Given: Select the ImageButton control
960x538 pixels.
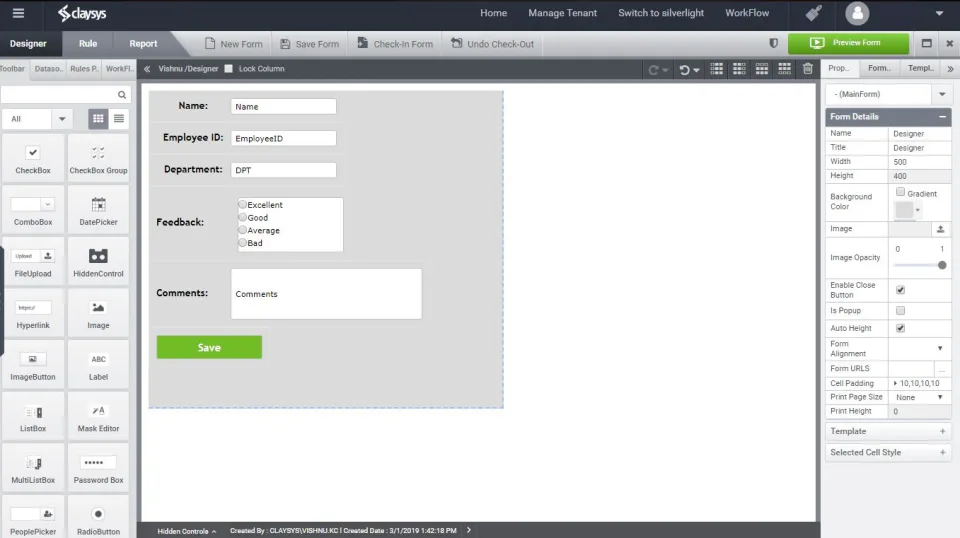Looking at the screenshot, I should tap(33, 365).
